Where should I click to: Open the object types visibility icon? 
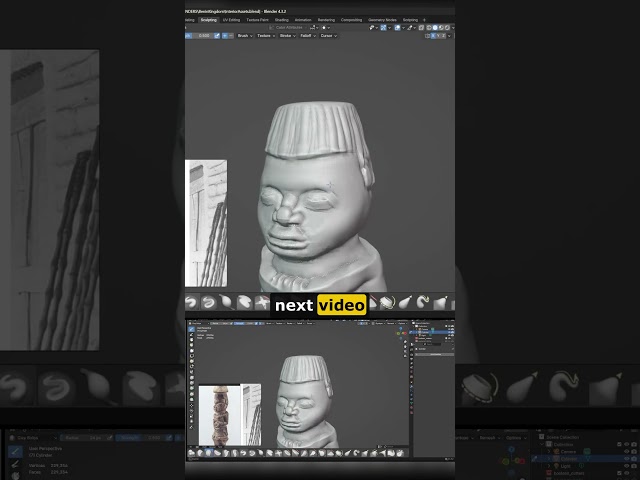[372, 27]
